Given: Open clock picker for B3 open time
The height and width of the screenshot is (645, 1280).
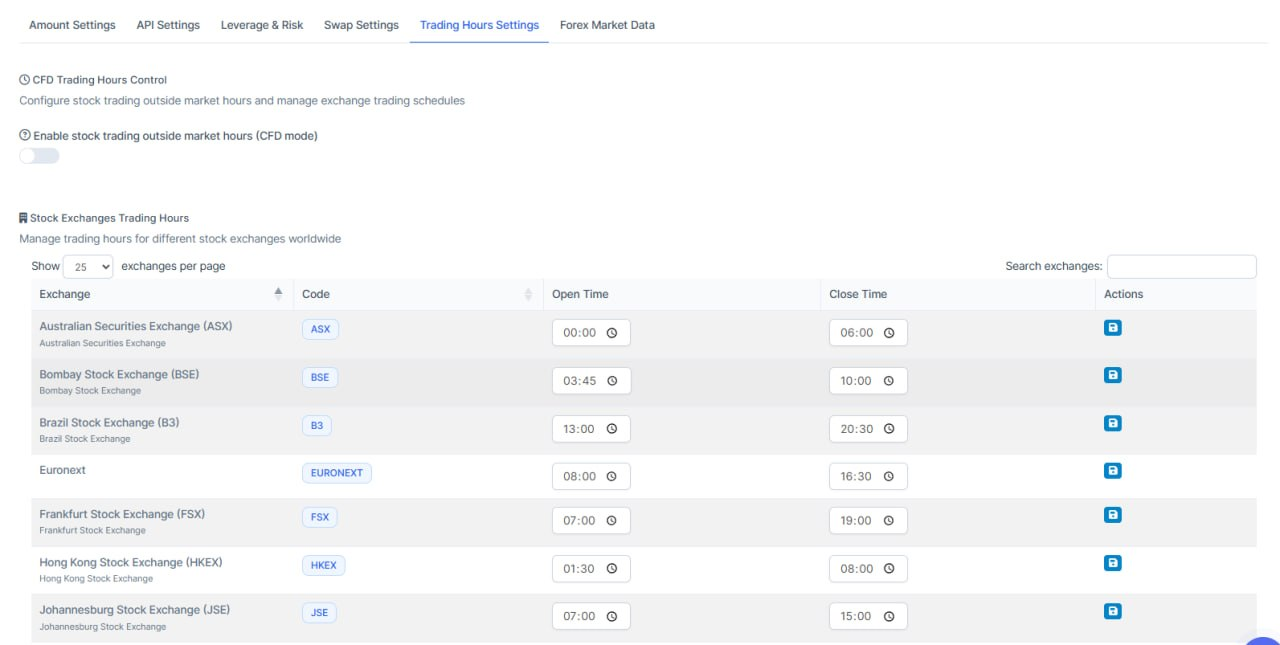Looking at the screenshot, I should 611,429.
